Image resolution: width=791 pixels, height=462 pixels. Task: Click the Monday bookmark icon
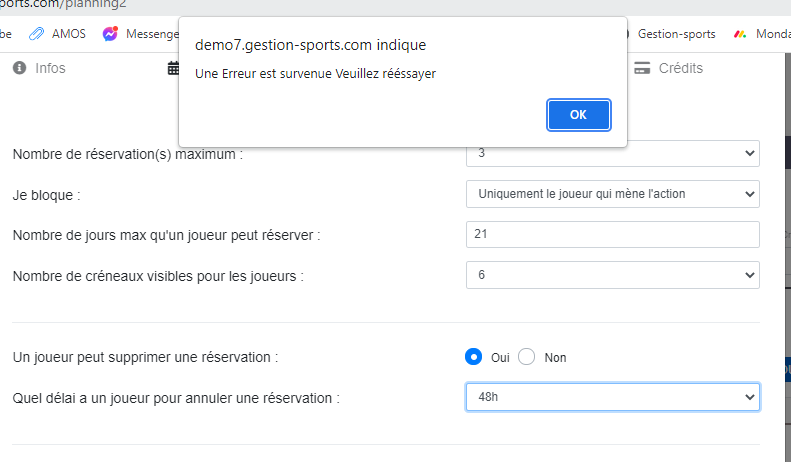tap(739, 33)
